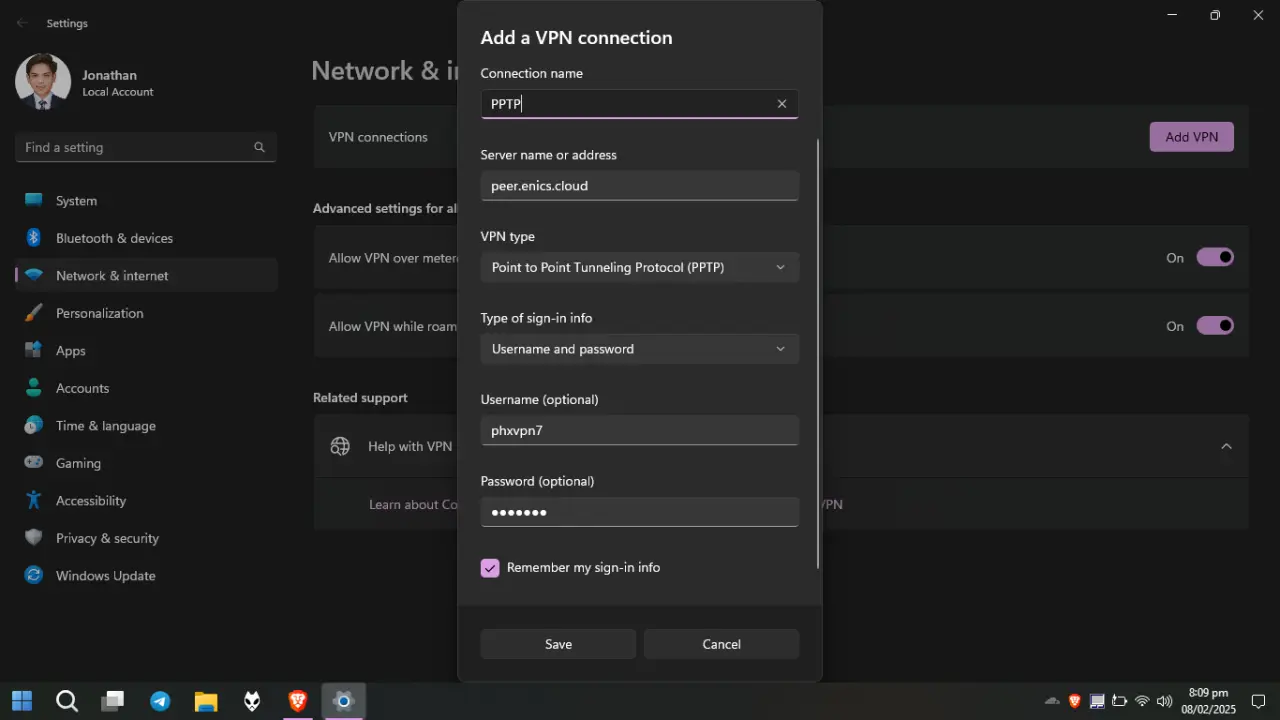Uncheck Remember my sign-in info

[490, 568]
